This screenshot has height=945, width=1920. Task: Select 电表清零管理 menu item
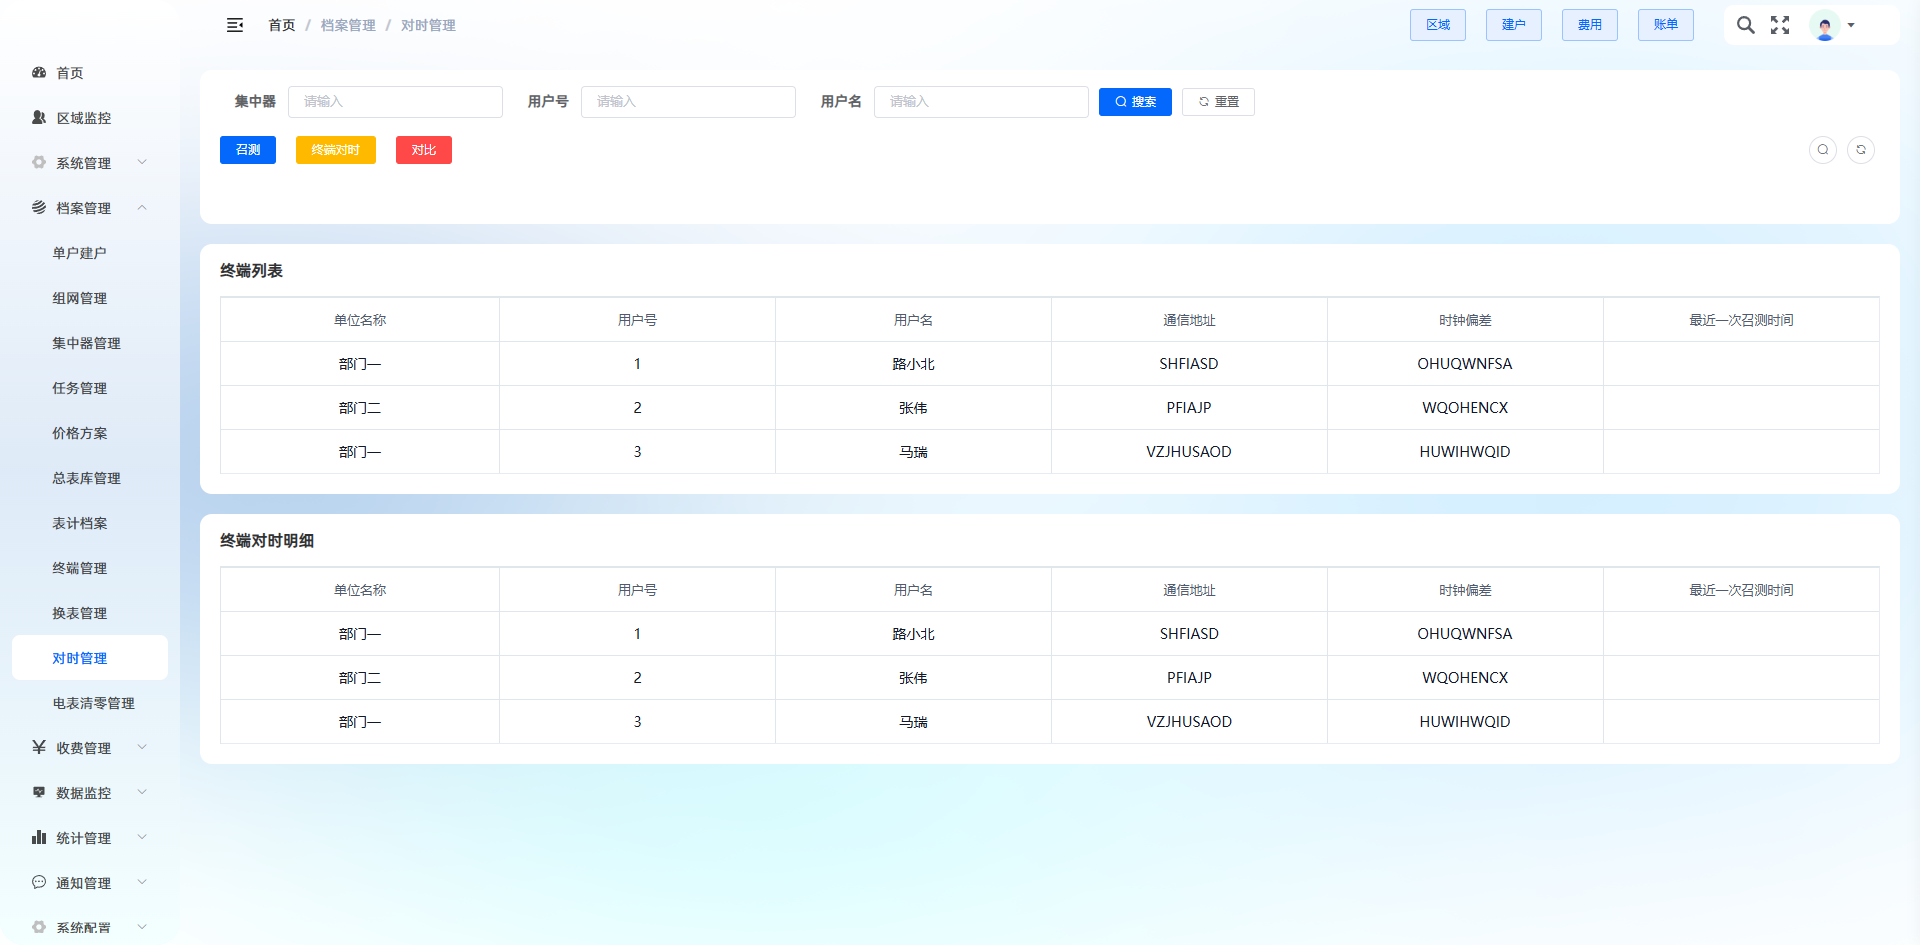[93, 703]
